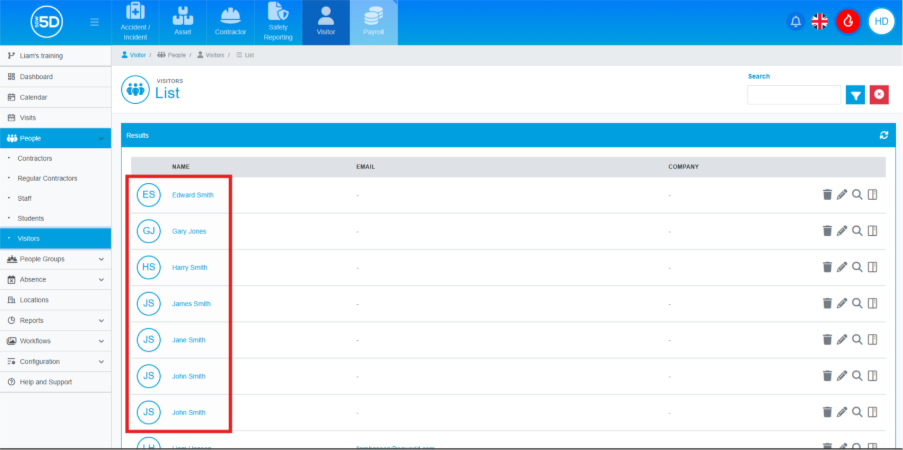
Task: Open Locations in the sidebar
Action: 55,300
